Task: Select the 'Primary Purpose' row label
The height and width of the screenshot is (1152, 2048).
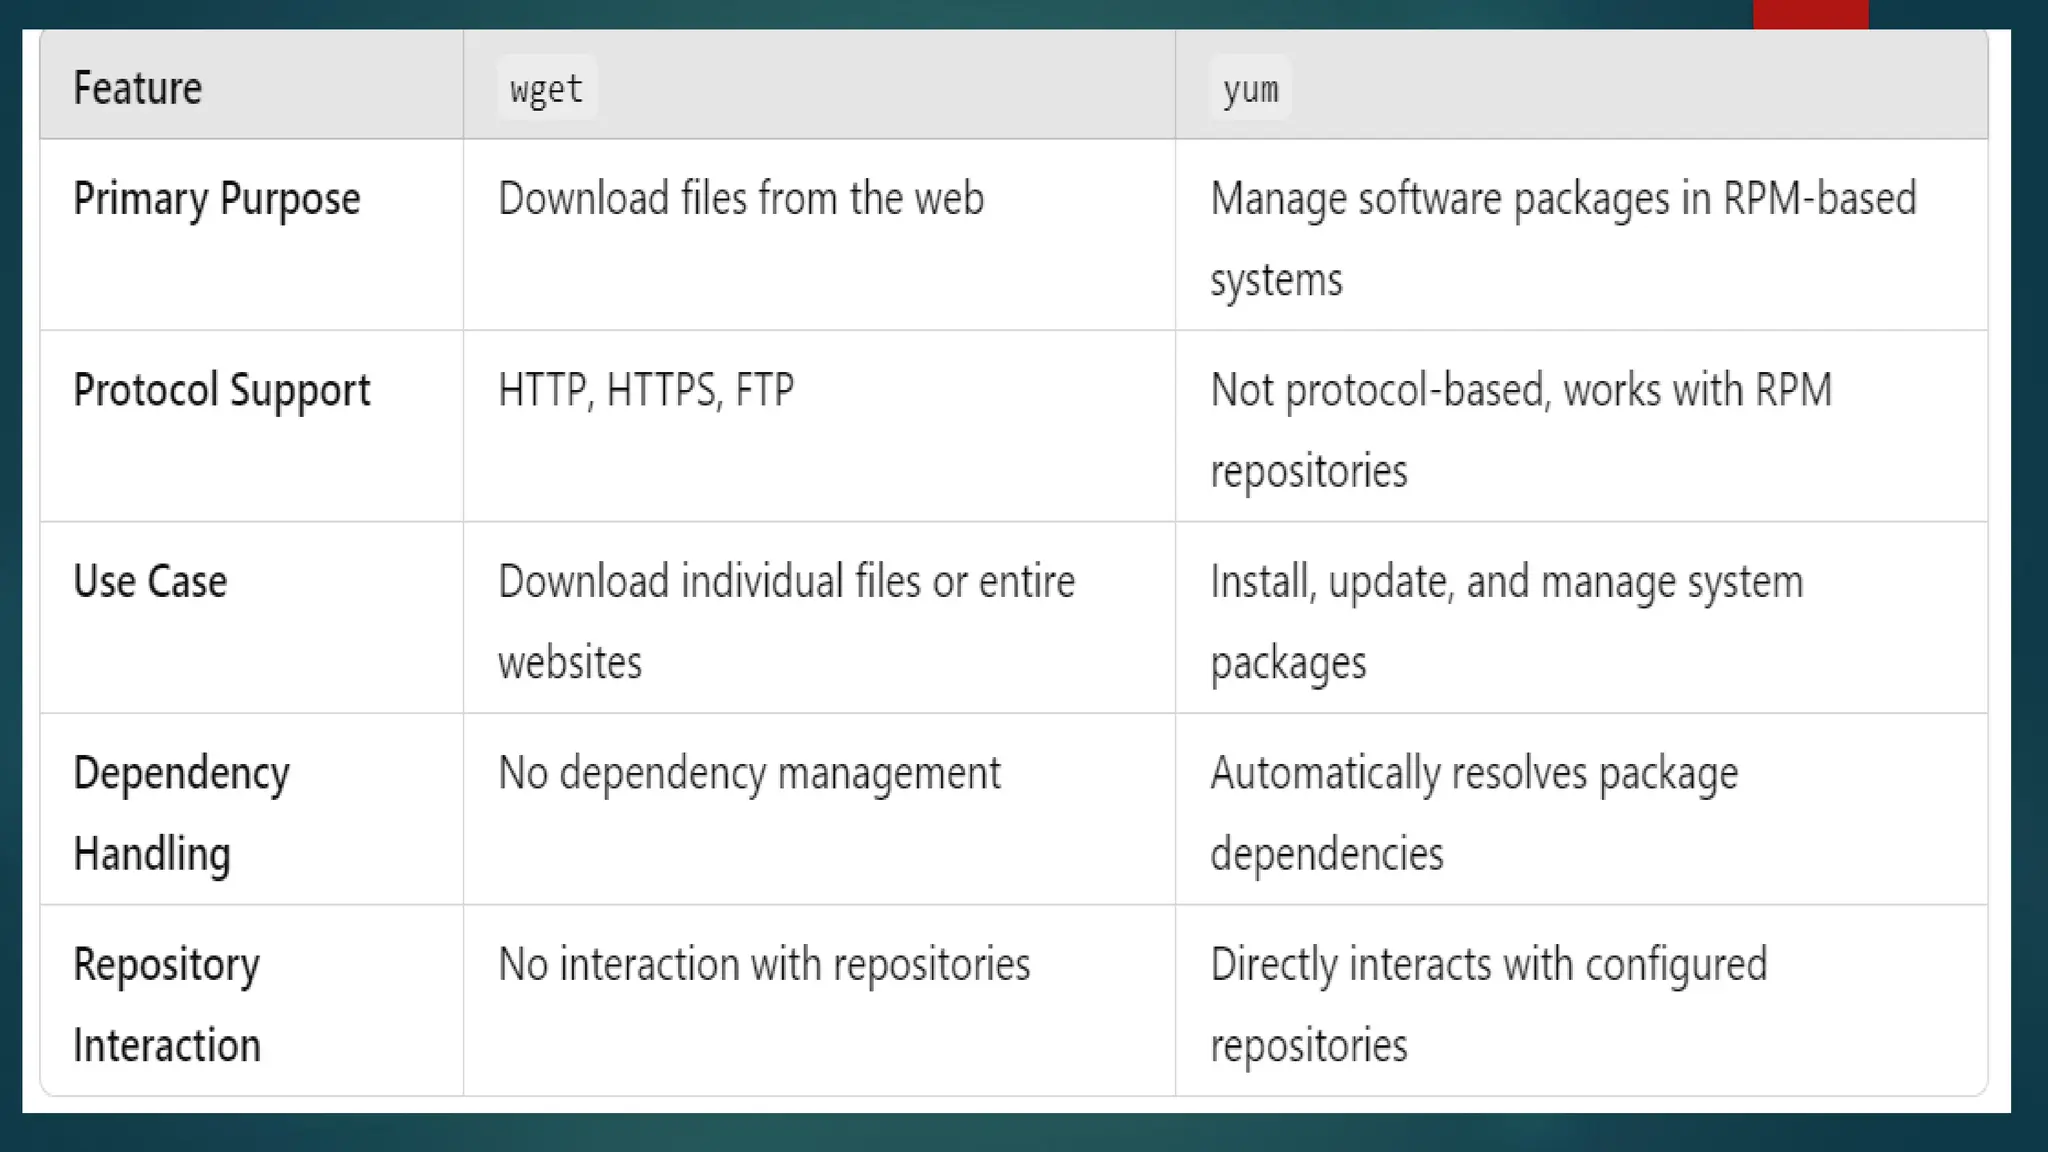Action: click(216, 198)
